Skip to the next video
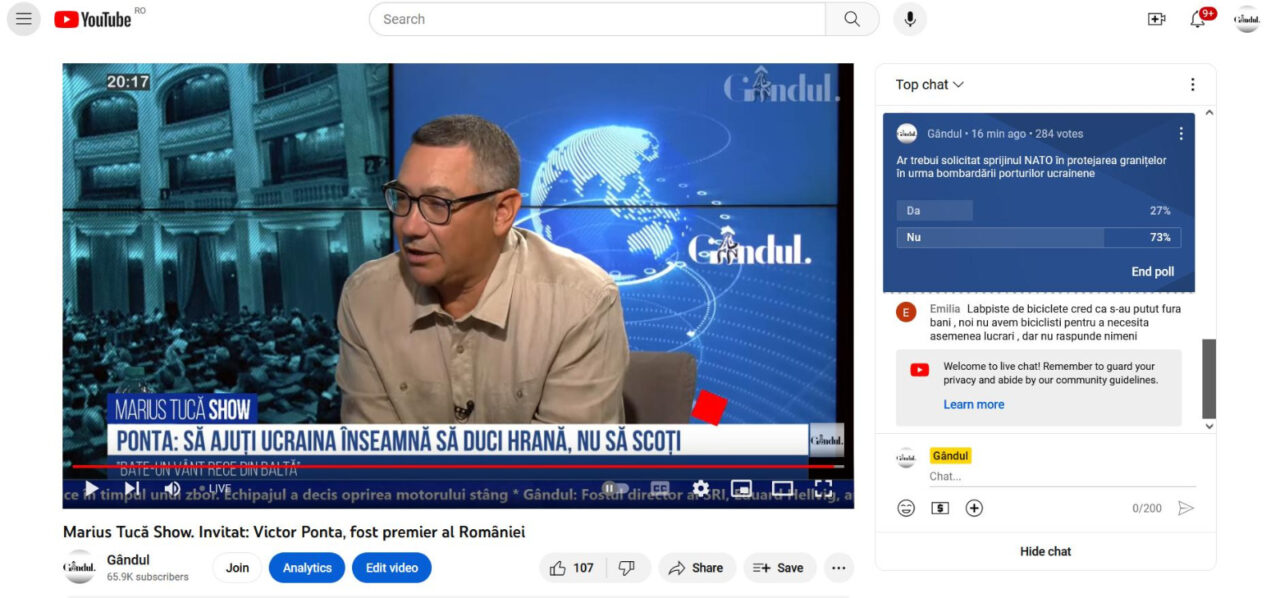This screenshot has height=598, width=1280. pyautogui.click(x=131, y=488)
